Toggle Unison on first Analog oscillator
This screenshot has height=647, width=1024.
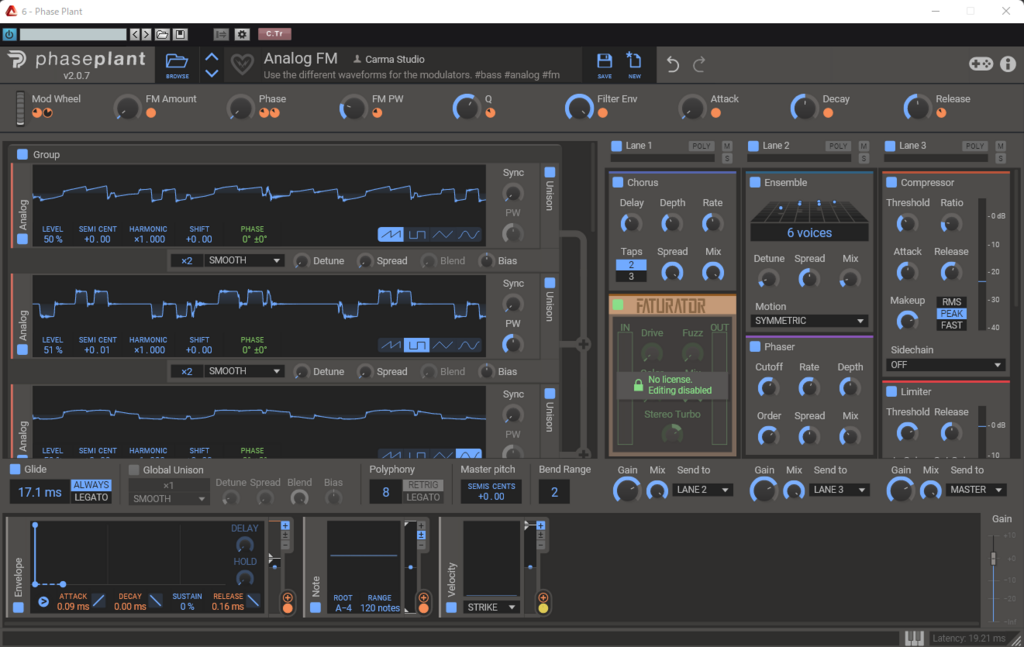(x=550, y=172)
